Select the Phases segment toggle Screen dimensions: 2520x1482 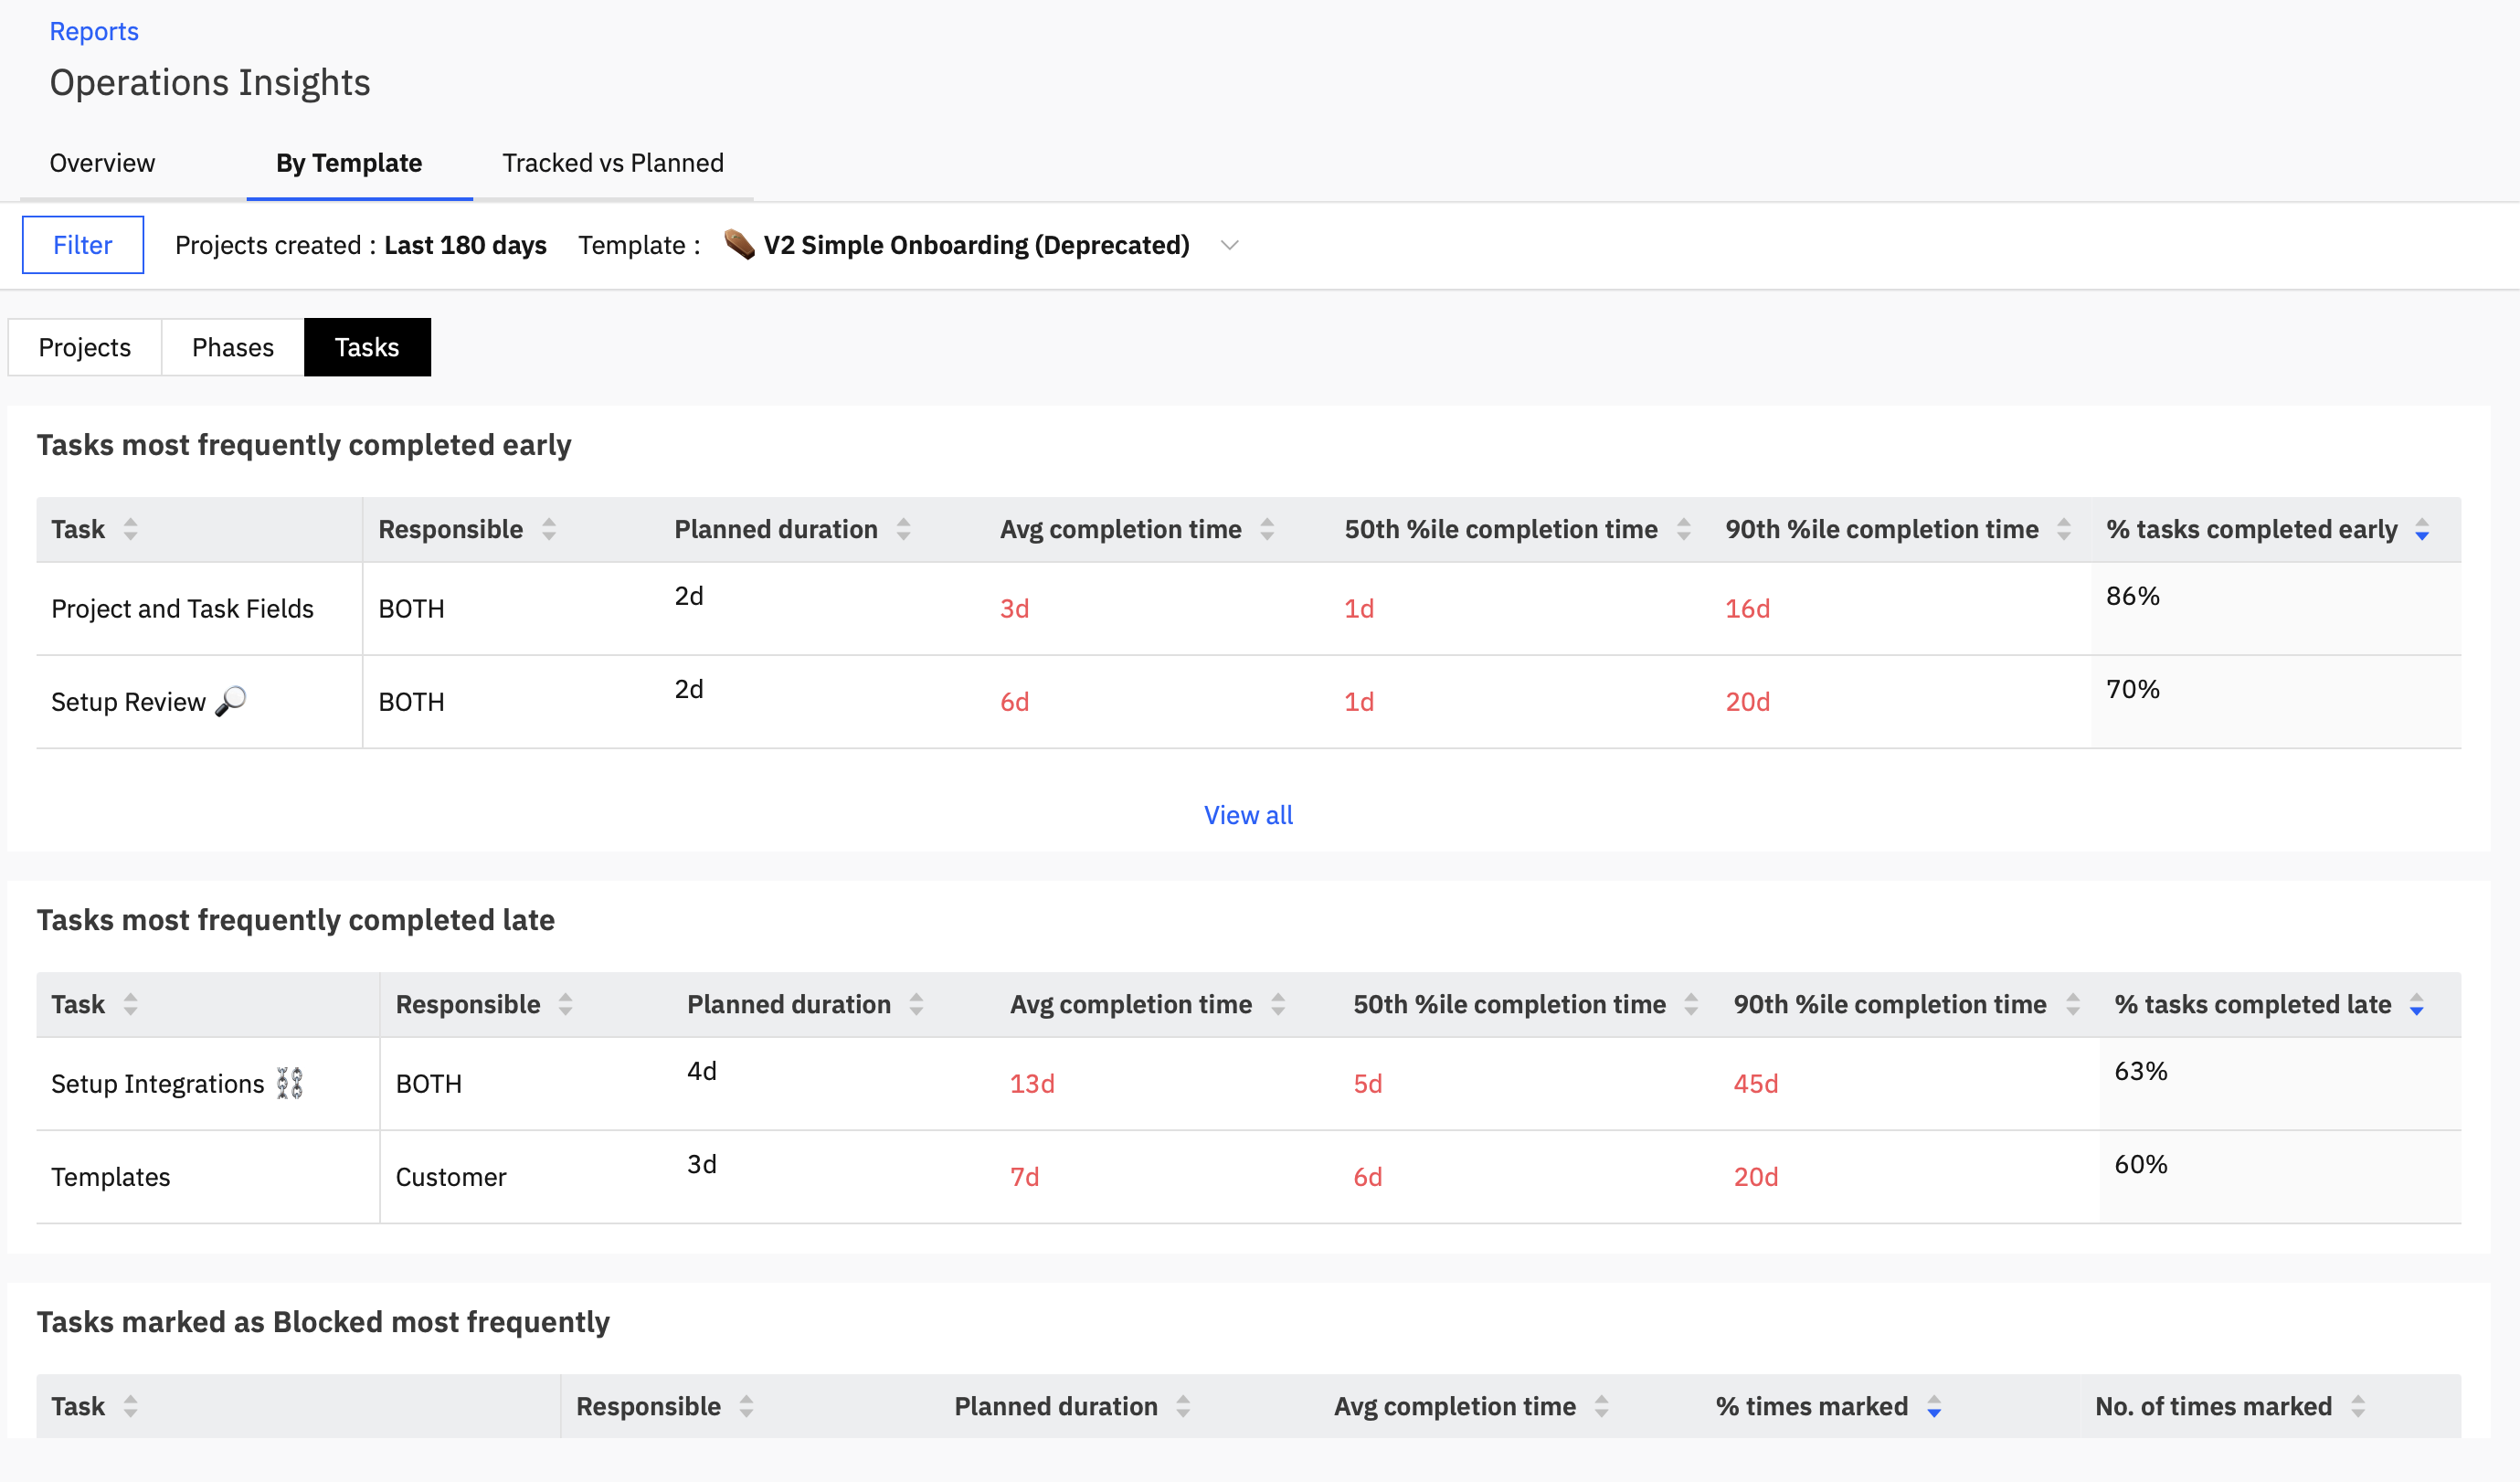tap(232, 347)
